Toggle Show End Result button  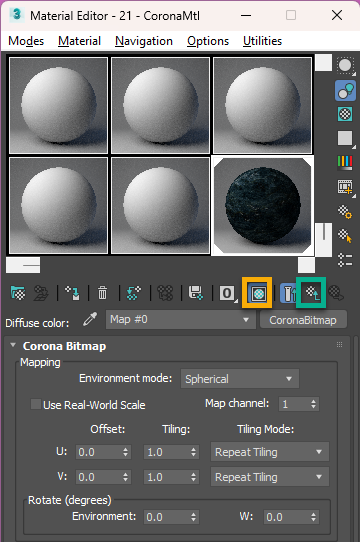(288, 293)
